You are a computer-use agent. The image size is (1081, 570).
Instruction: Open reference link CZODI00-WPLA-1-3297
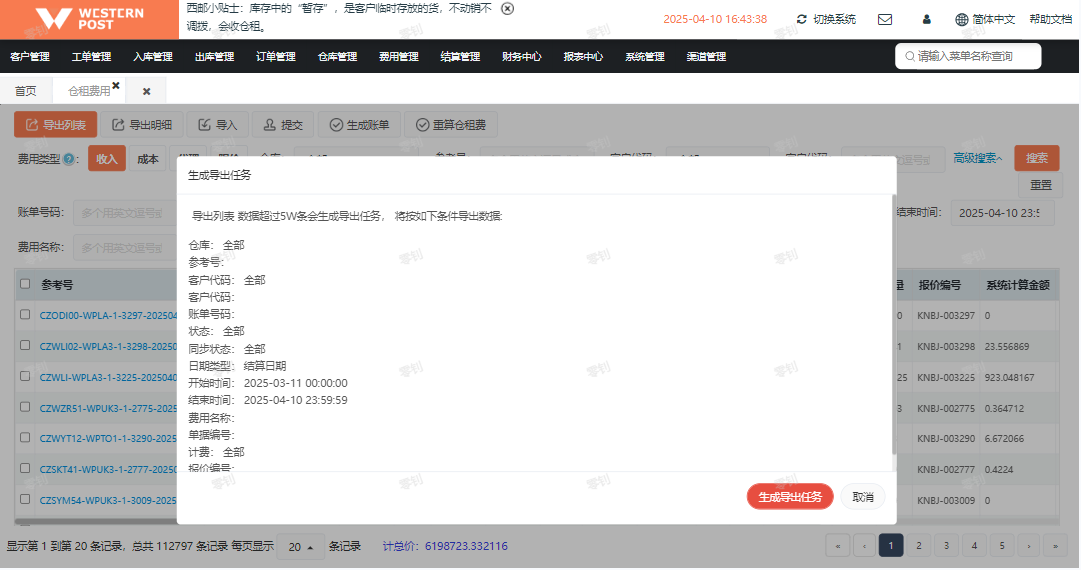[108, 316]
